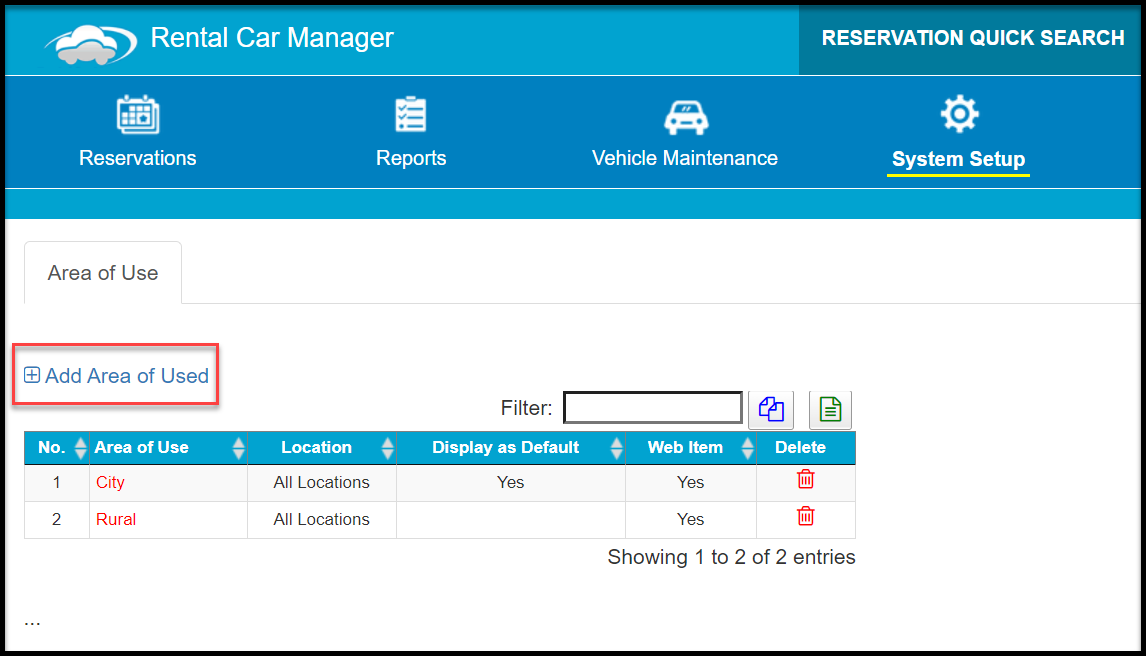This screenshot has width=1146, height=656.
Task: Focus the Filter text field
Action: tap(653, 408)
